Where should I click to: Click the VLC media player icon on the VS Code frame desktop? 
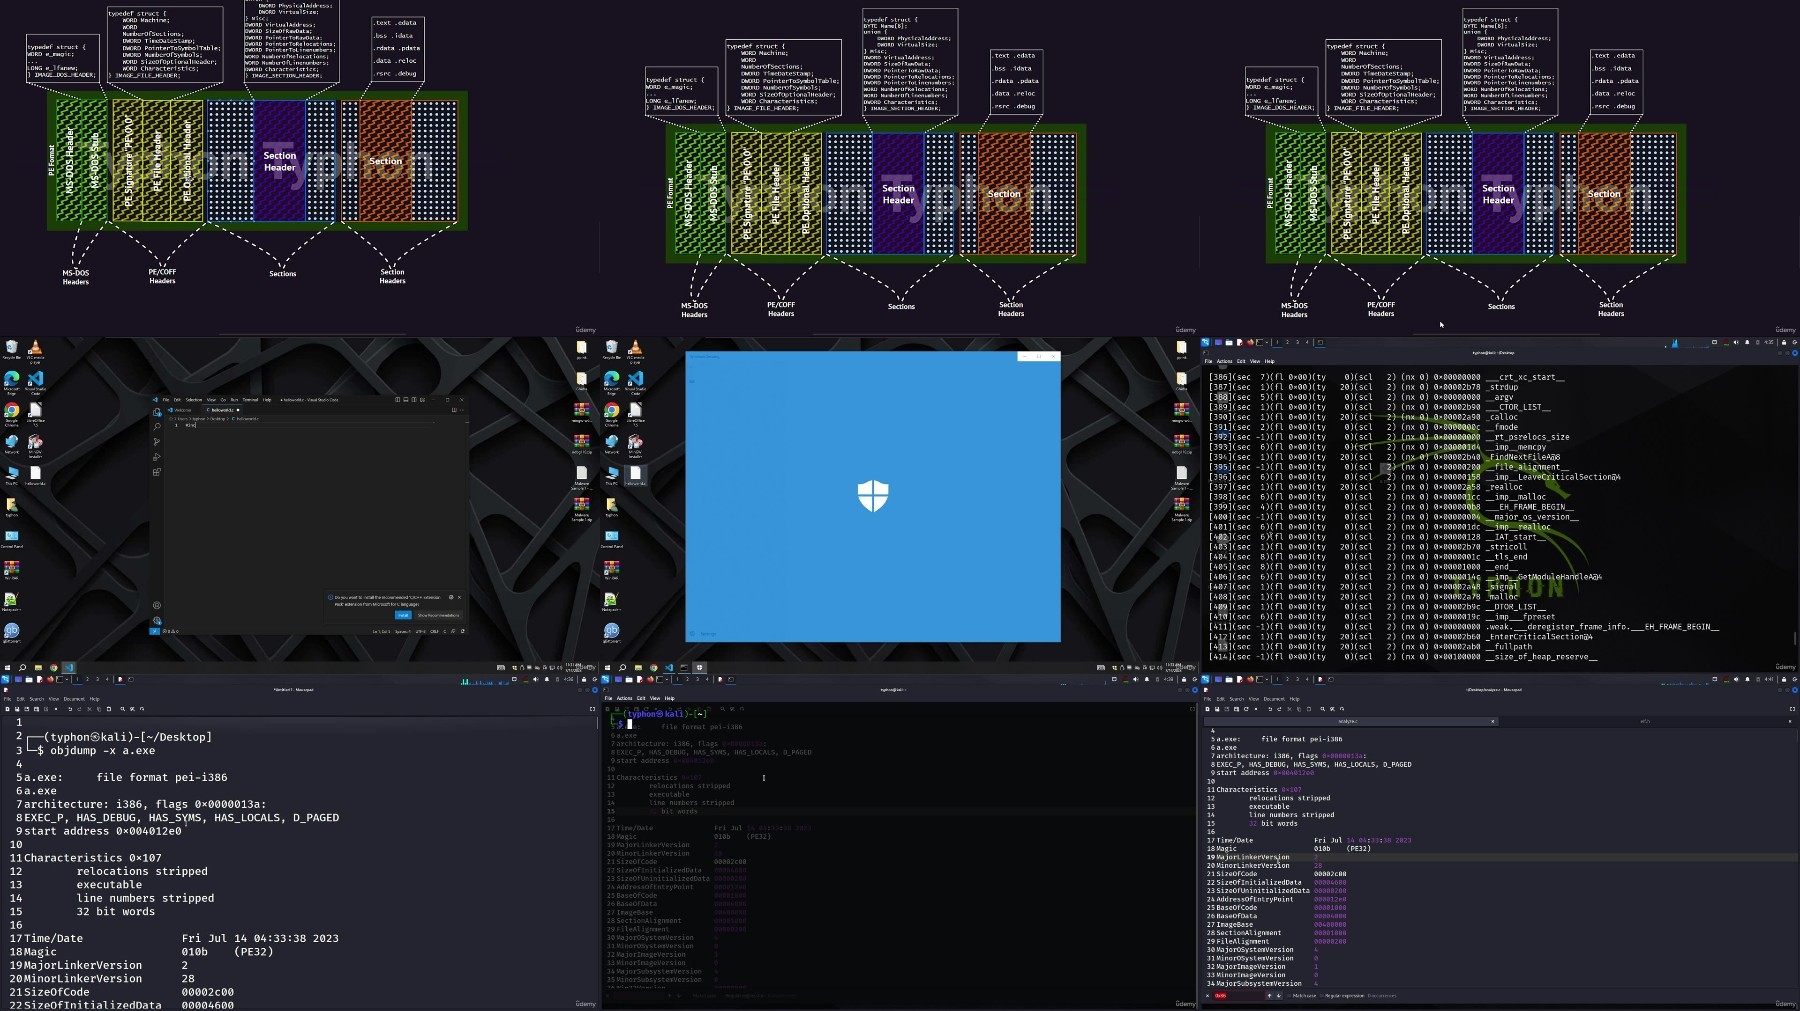click(35, 348)
